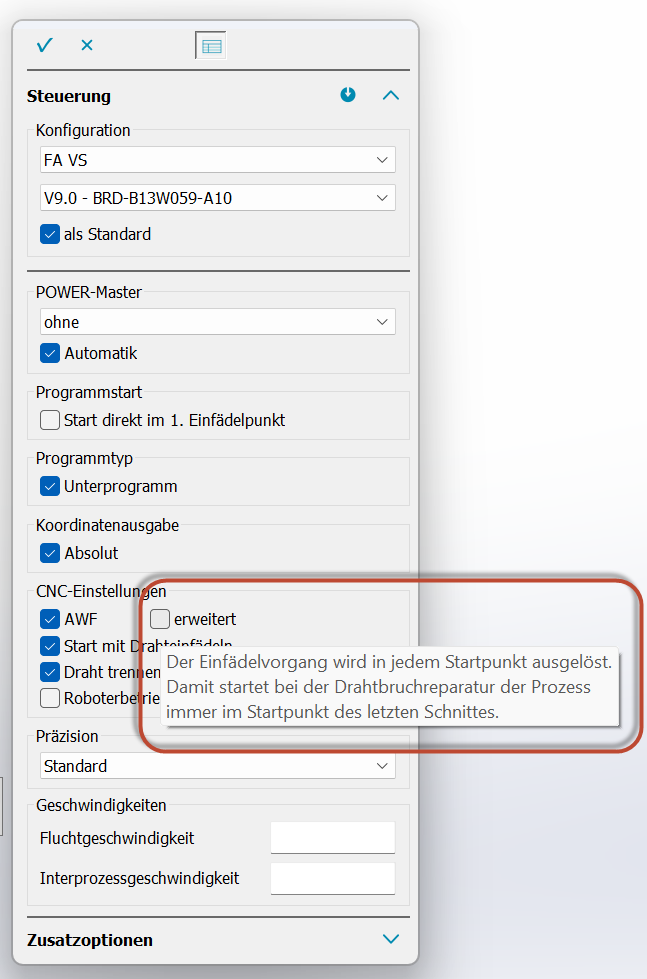This screenshot has width=647, height=979.
Task: Open the table view icon at top
Action: point(211,46)
